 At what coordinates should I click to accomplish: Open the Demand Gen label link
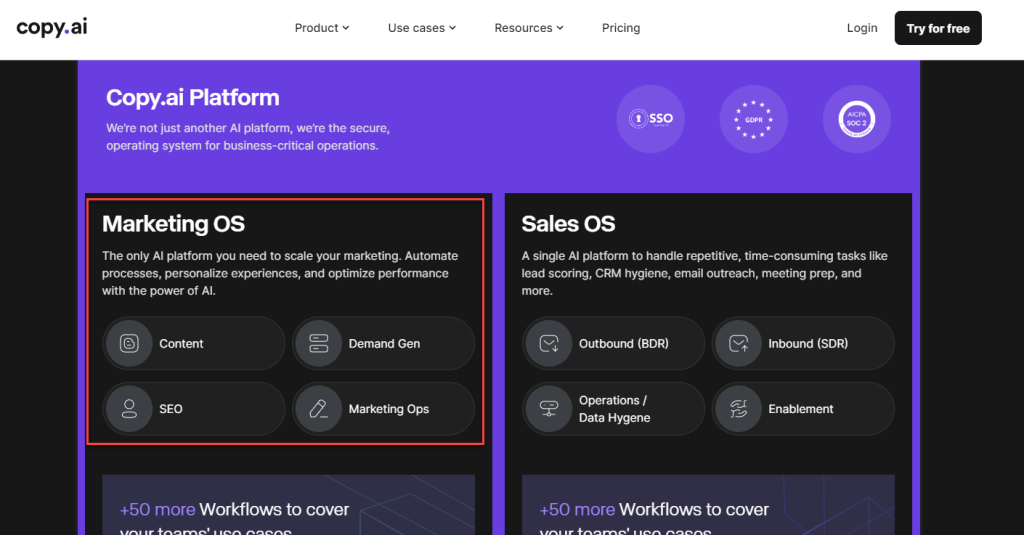point(384,344)
